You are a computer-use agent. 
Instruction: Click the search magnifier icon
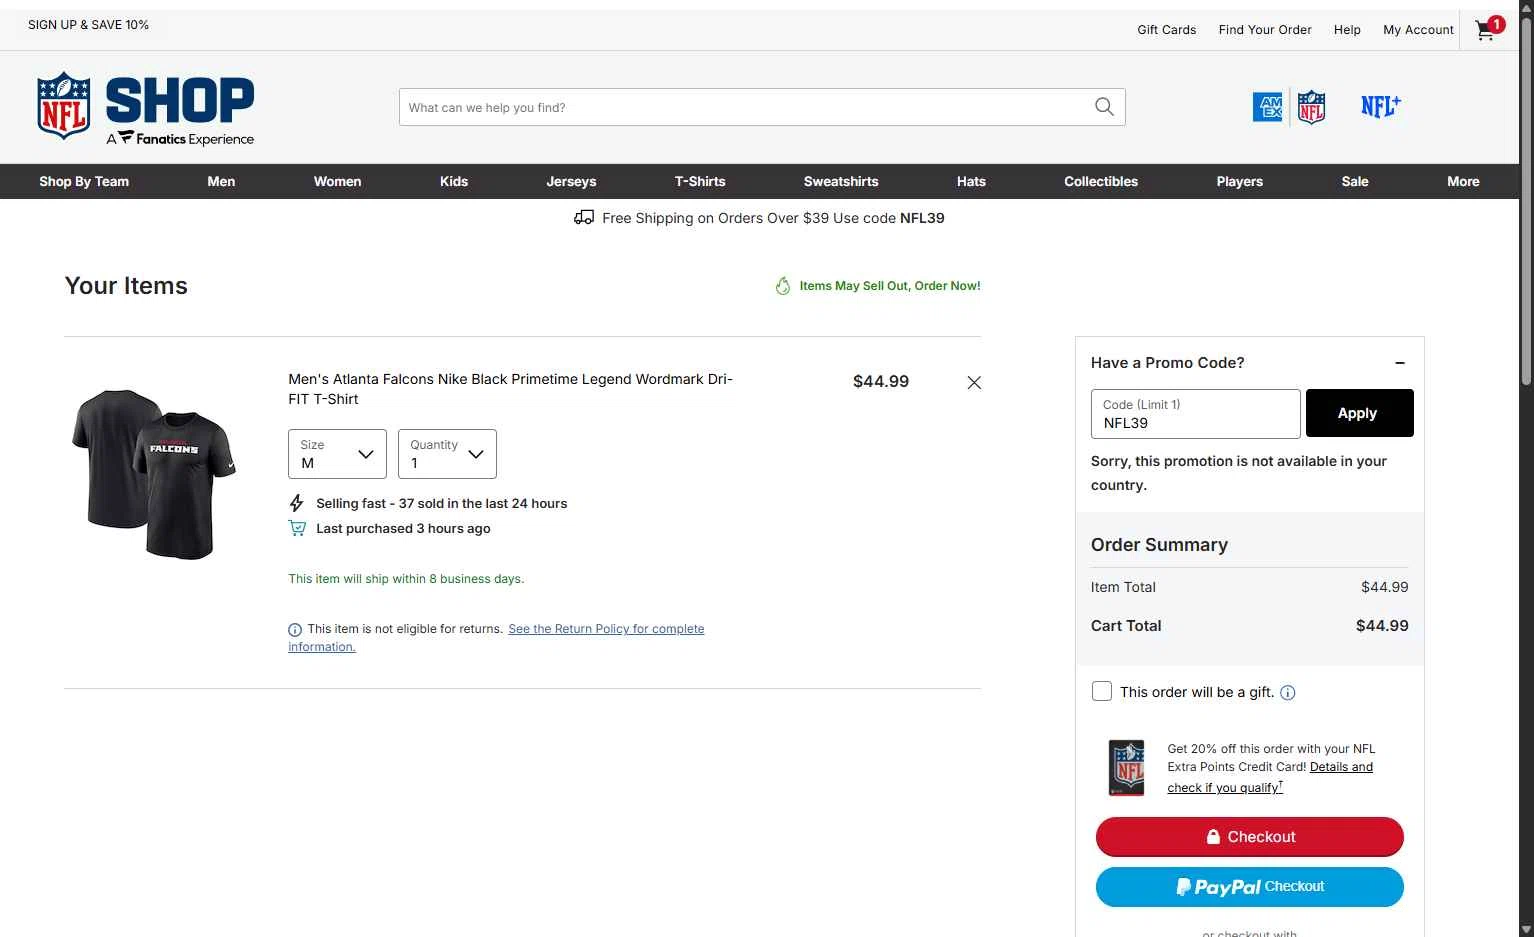pyautogui.click(x=1104, y=107)
